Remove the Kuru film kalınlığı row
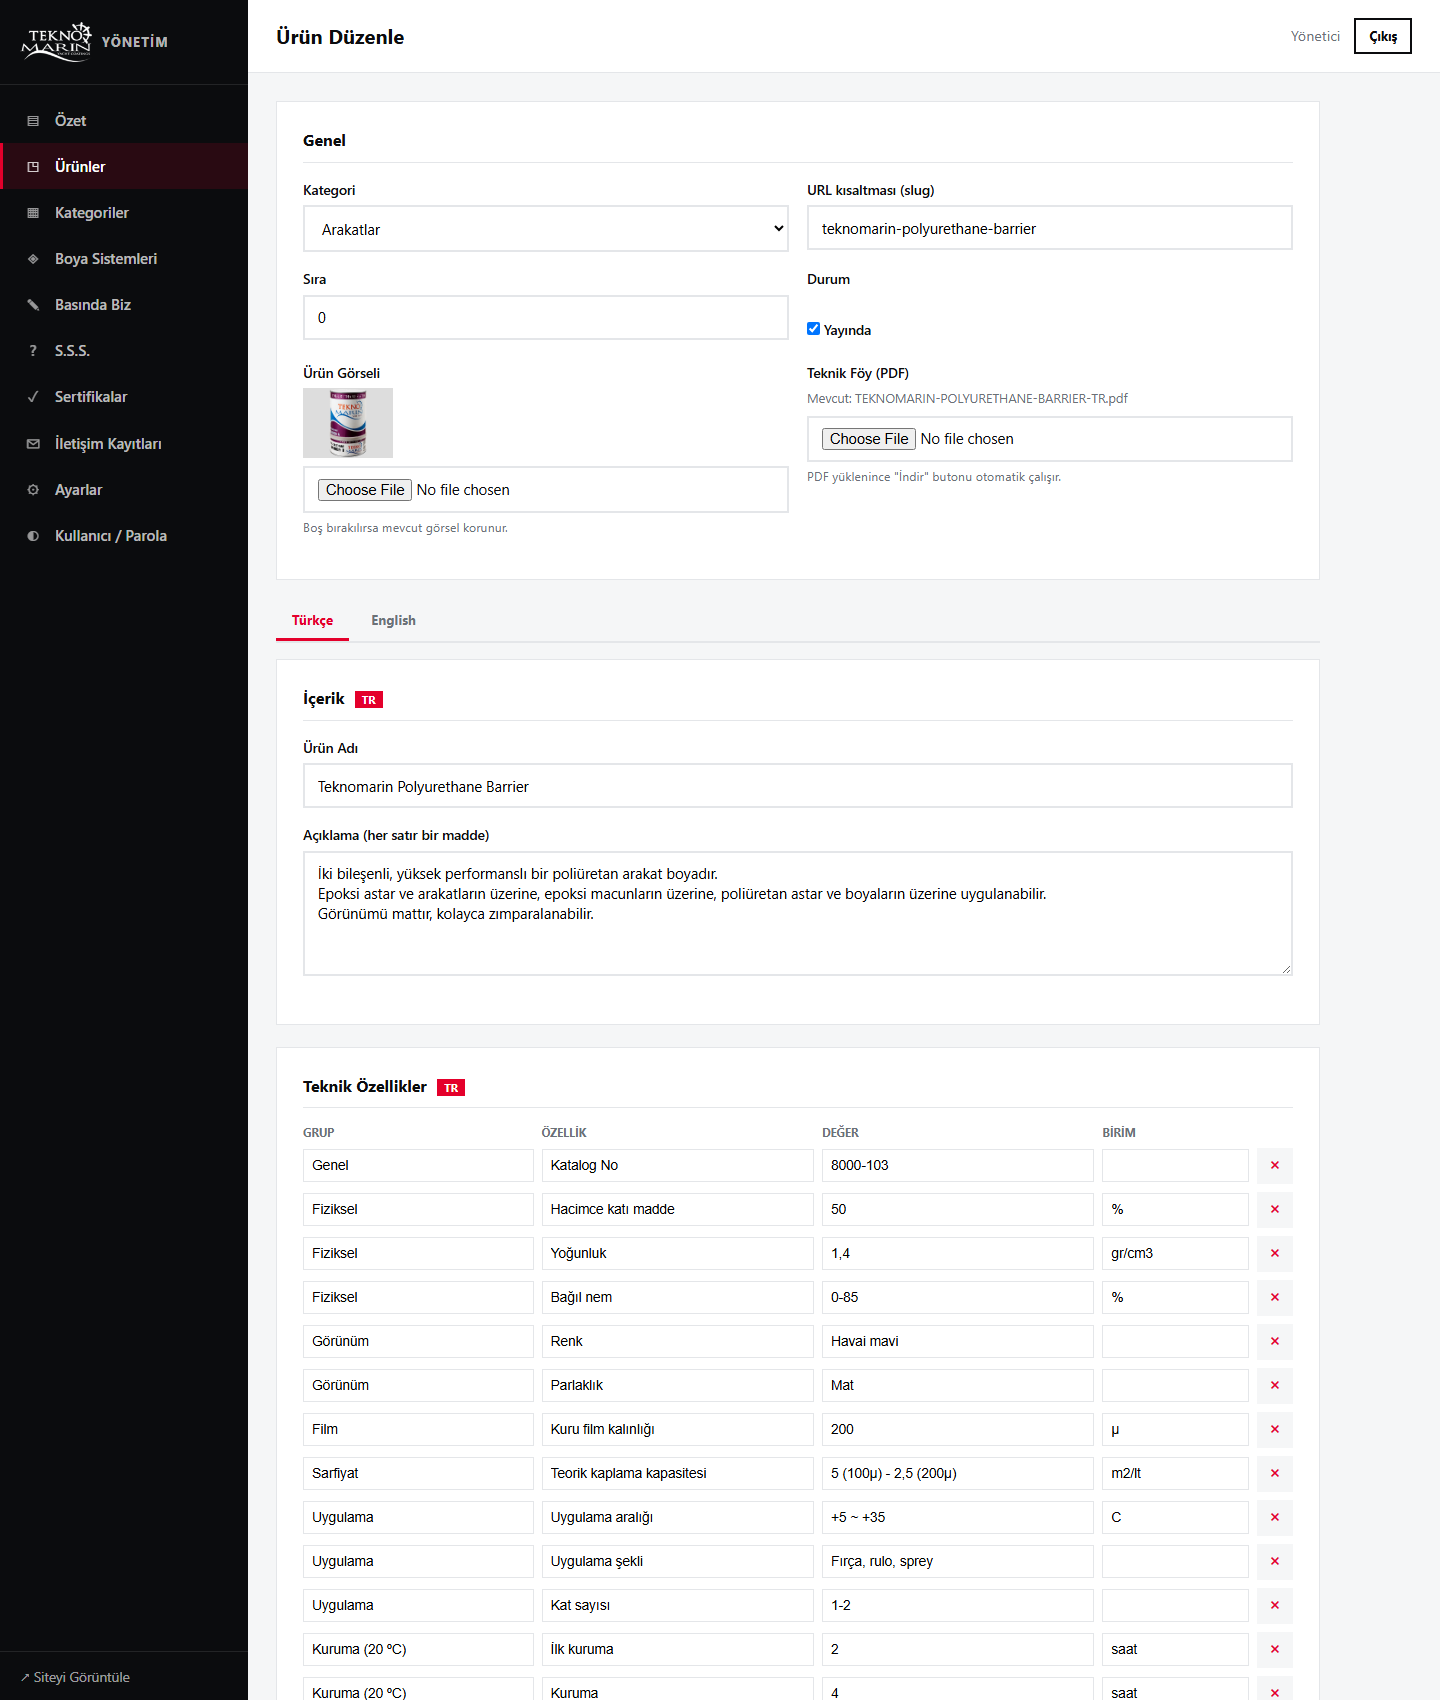1440x1700 pixels. tap(1275, 1429)
